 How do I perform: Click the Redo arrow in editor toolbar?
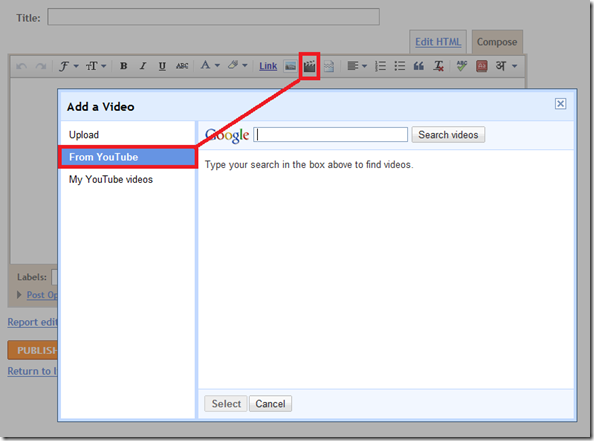[41, 66]
